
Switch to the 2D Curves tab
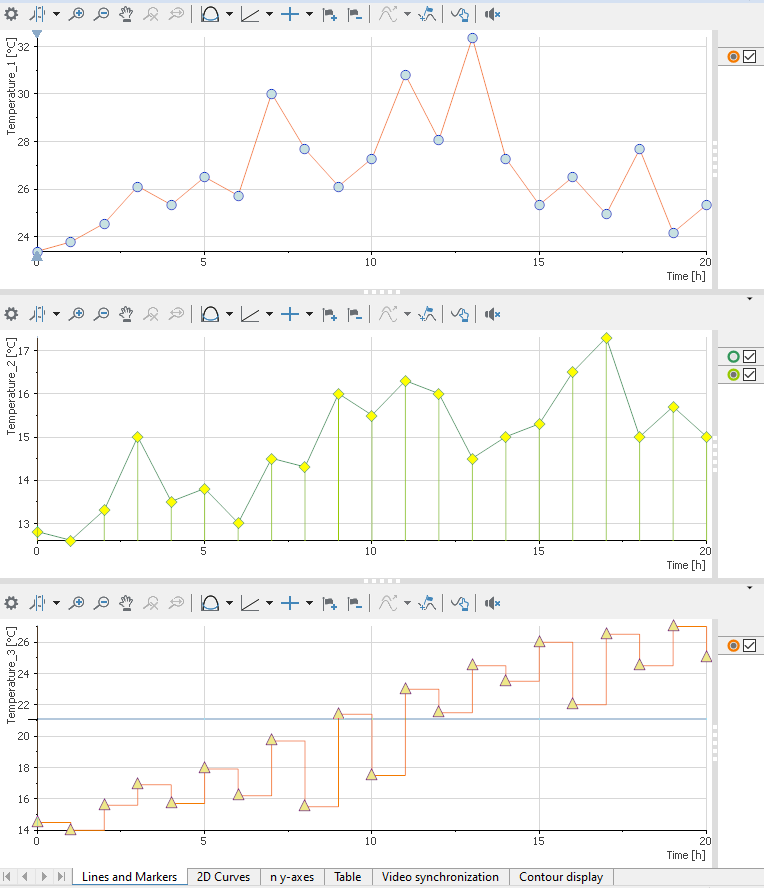(223, 877)
